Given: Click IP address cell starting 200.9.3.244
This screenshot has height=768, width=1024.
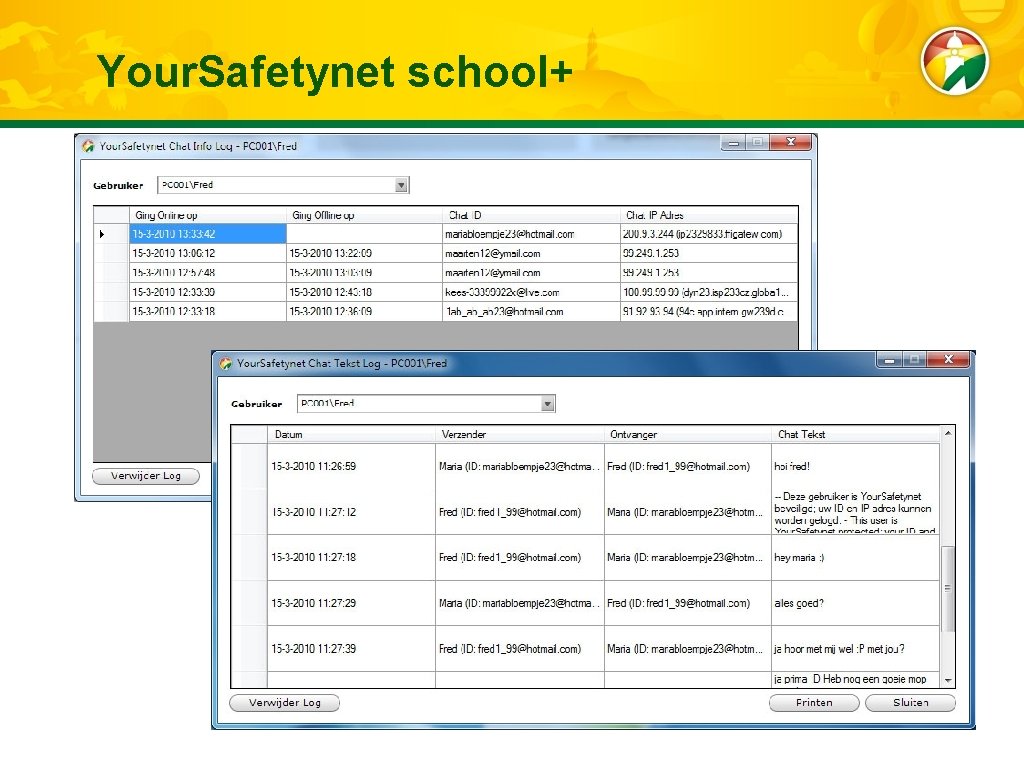Looking at the screenshot, I should click(x=709, y=234).
